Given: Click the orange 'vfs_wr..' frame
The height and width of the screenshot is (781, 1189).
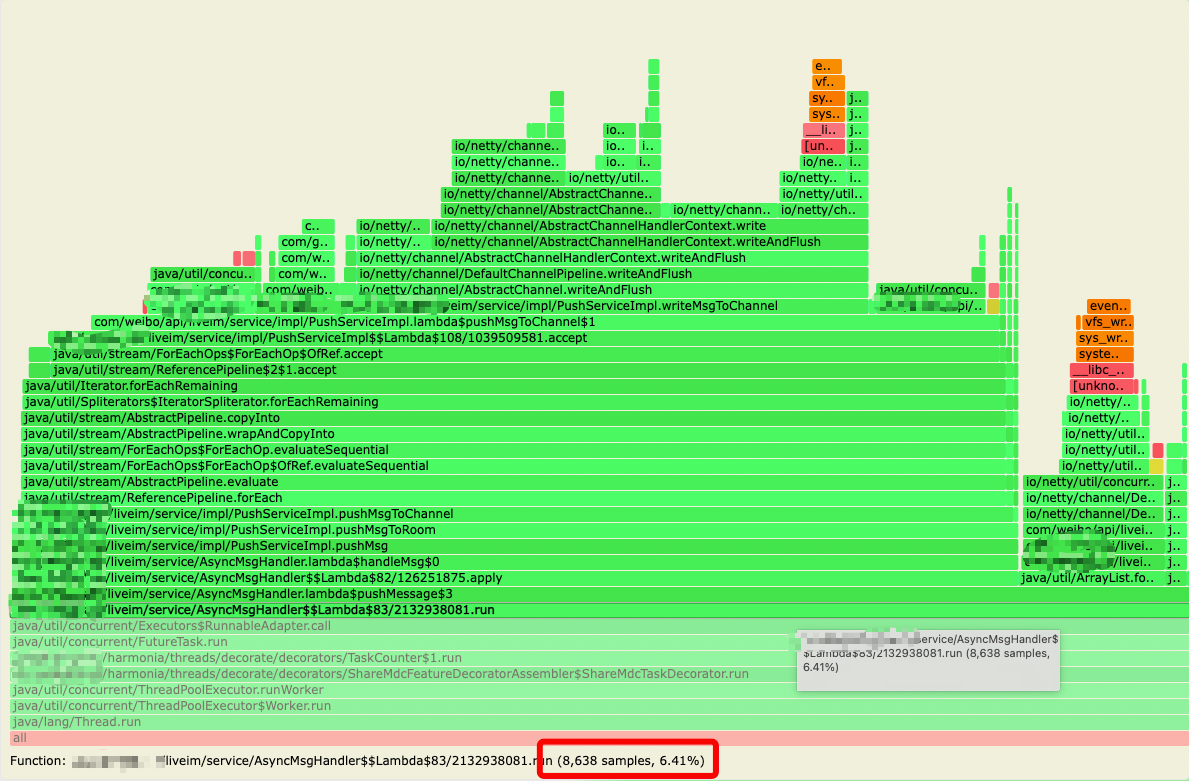Looking at the screenshot, I should tap(1107, 322).
